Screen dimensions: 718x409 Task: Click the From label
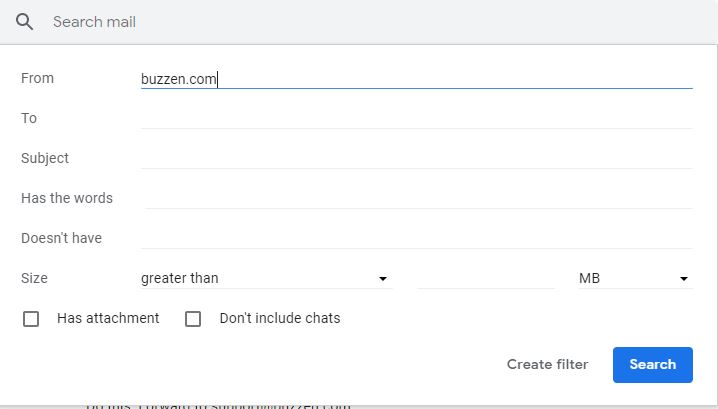coord(37,78)
